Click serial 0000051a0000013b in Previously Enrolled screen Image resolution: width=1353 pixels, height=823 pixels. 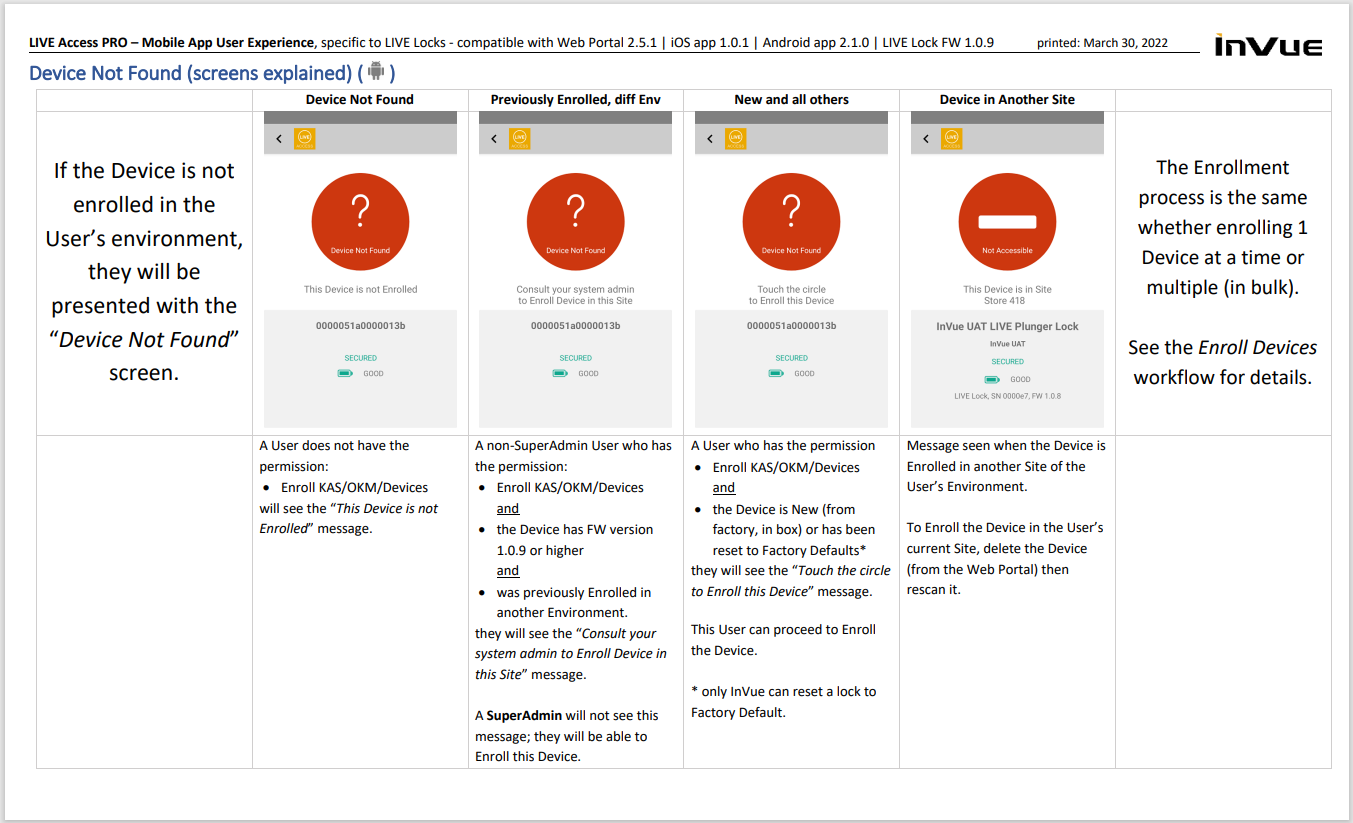click(576, 326)
